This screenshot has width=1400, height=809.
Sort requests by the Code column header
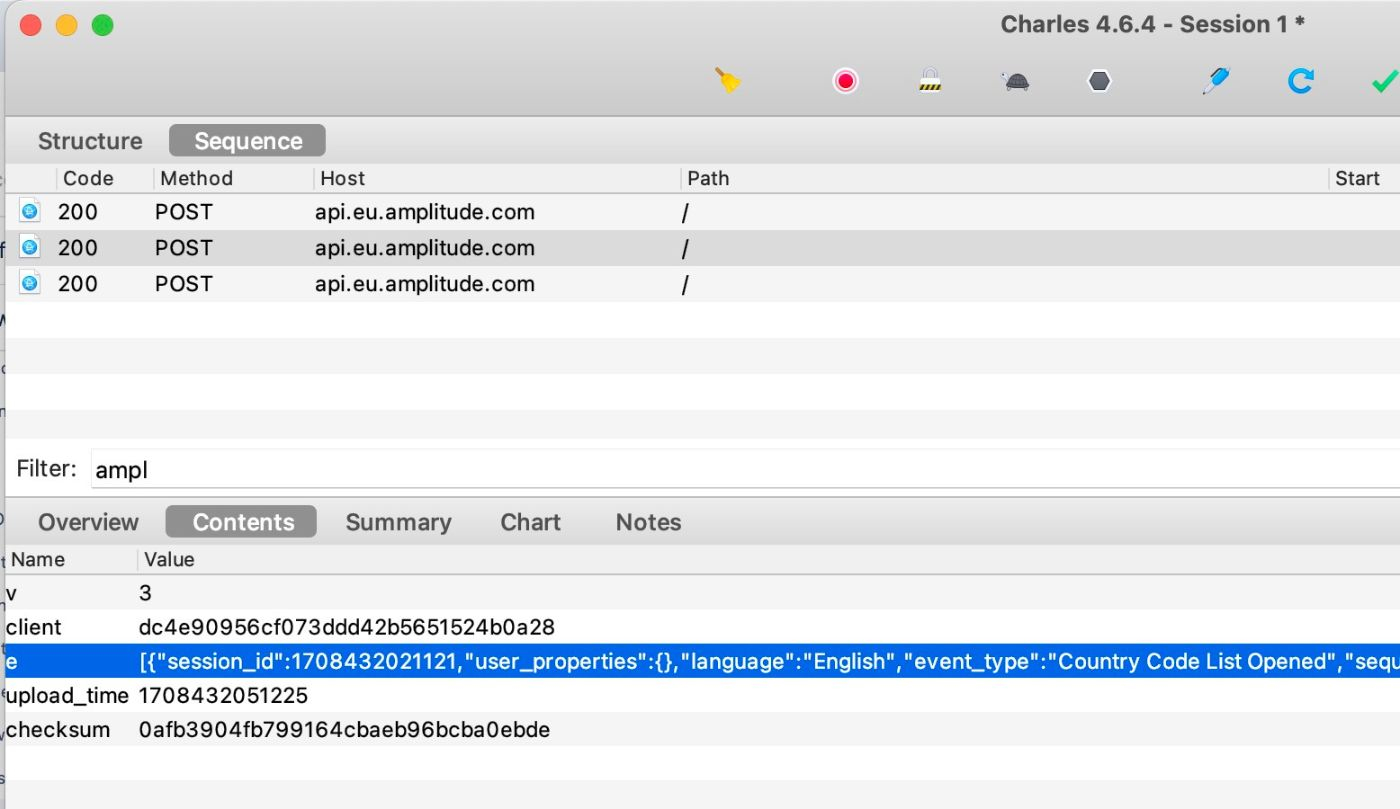pos(88,178)
